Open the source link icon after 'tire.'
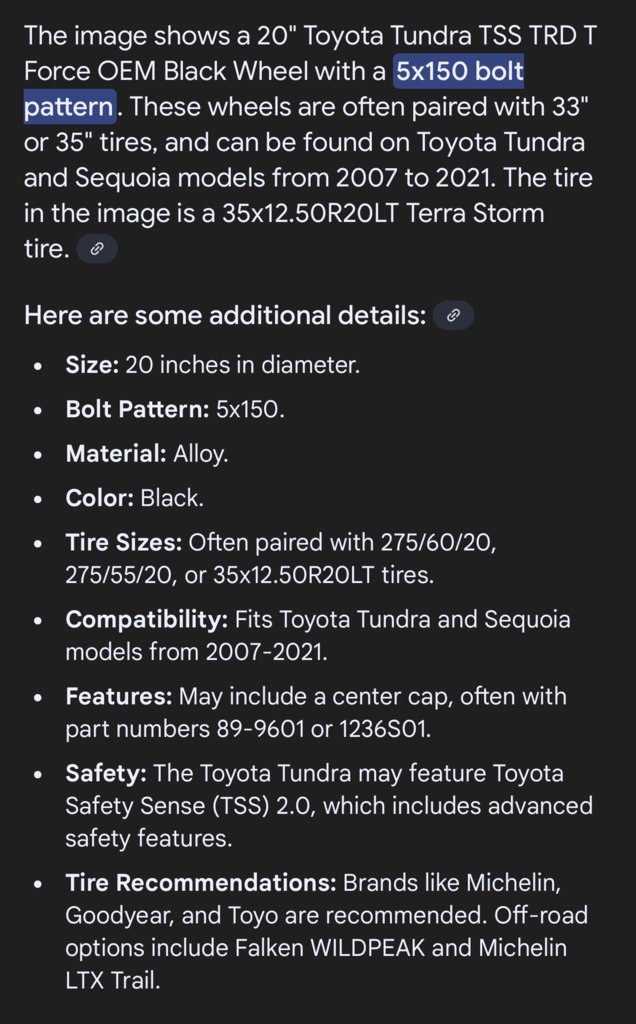Screen dimensions: 636x1024 point(97,249)
